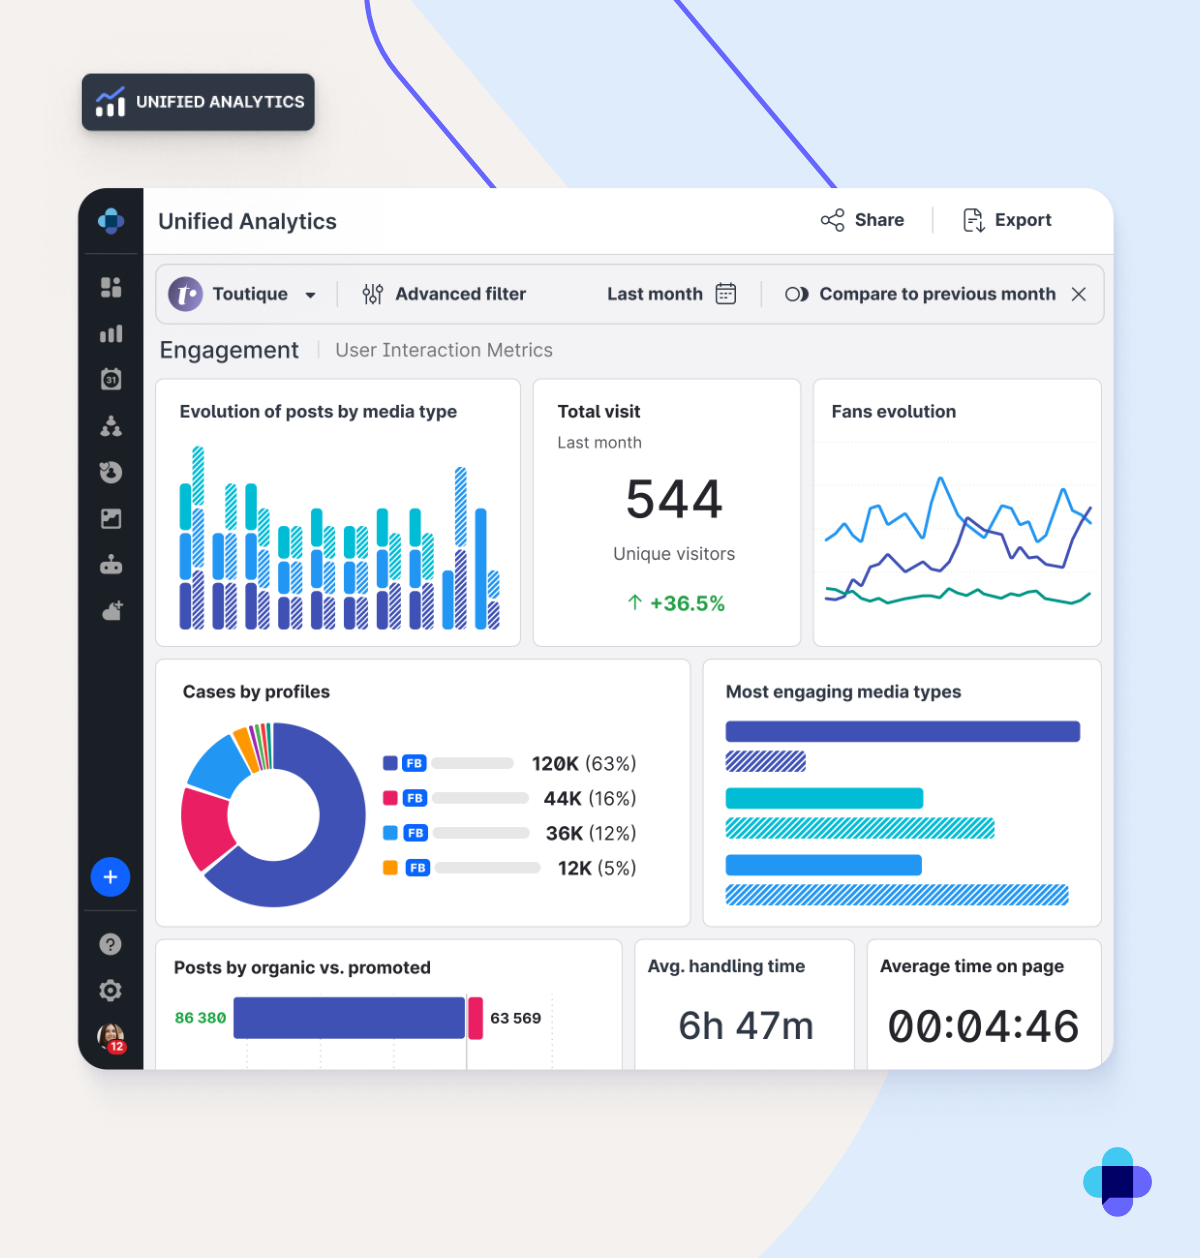Image resolution: width=1200 pixels, height=1258 pixels.
Task: Click the blue plus floating action button
Action: (x=110, y=877)
